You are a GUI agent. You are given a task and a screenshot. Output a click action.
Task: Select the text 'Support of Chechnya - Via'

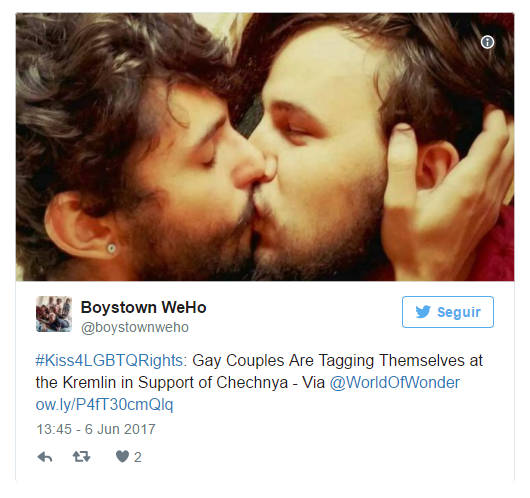click(231, 383)
